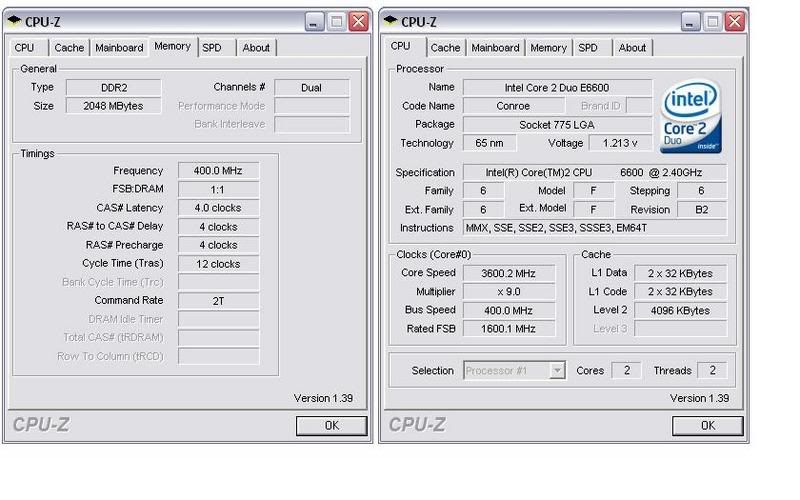Click the 65 nm technology value
The image size is (800, 500).
pos(489,143)
